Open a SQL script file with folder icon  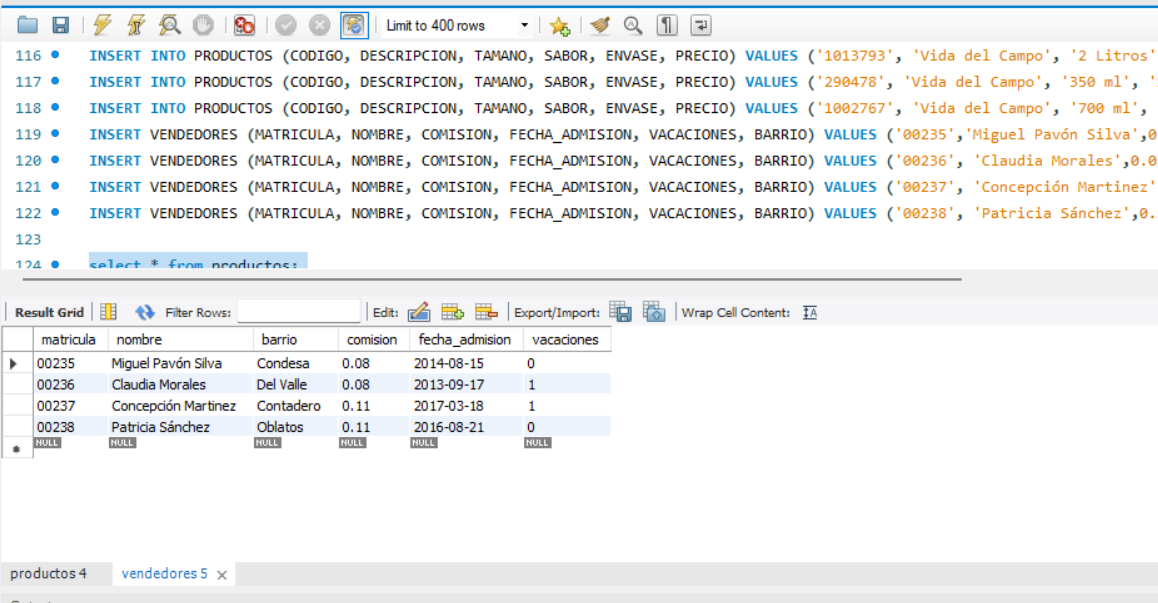click(x=27, y=25)
